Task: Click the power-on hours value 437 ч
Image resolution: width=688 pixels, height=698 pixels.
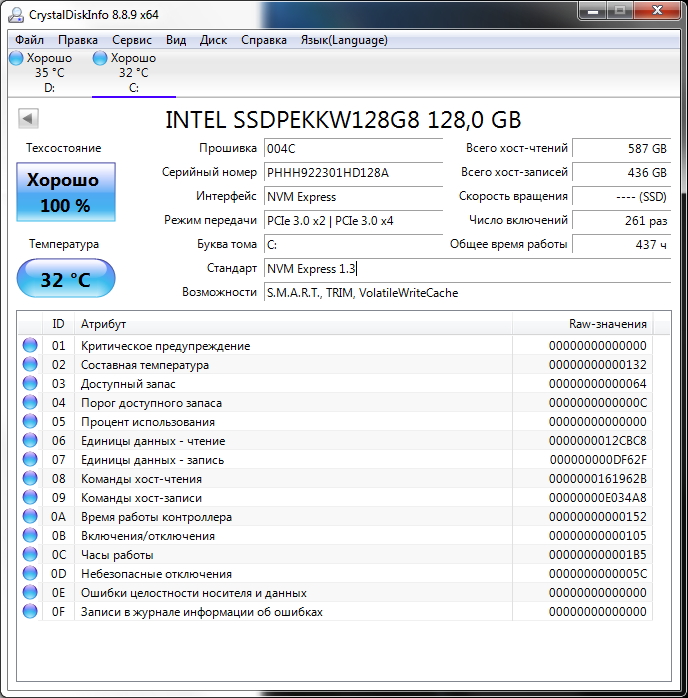Action: point(621,244)
